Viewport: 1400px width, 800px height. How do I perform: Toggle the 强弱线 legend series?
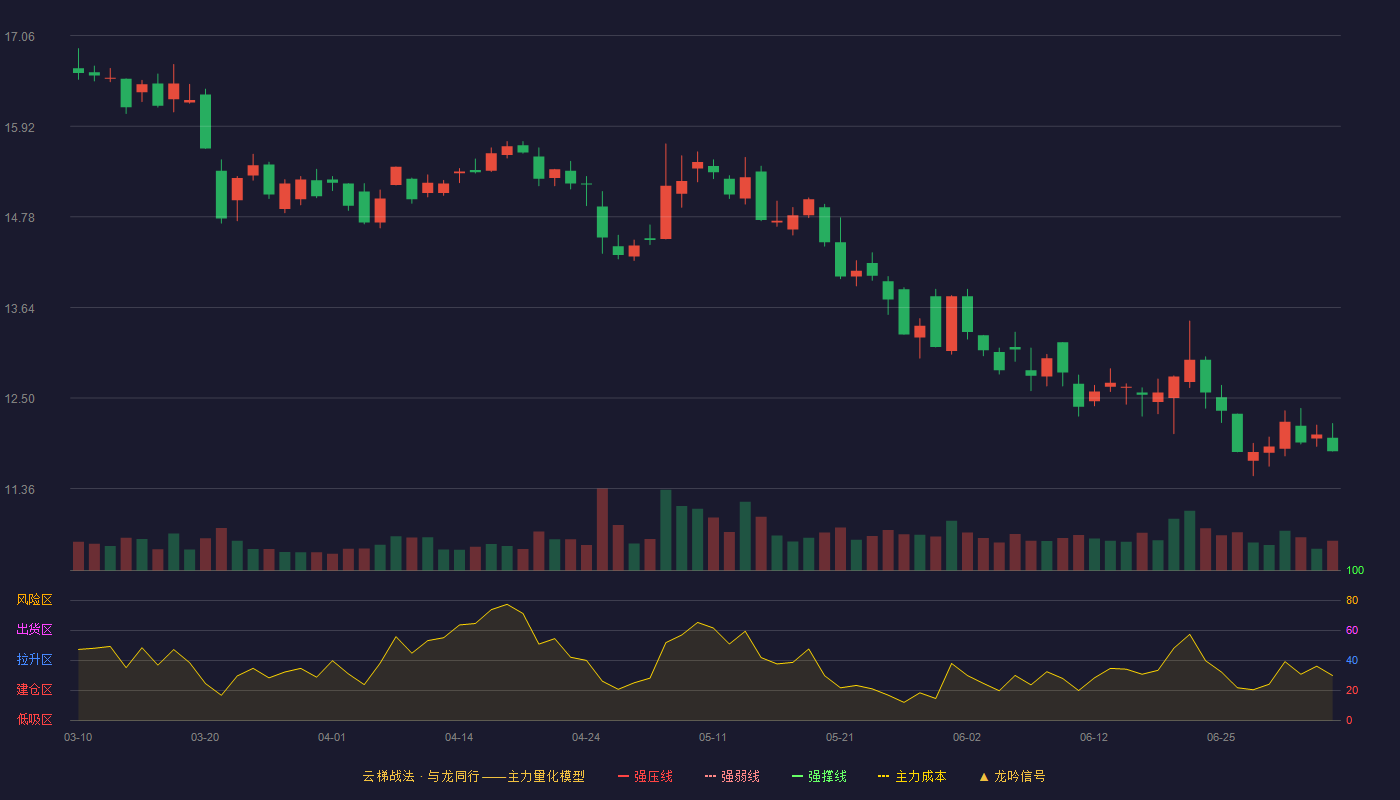732,776
